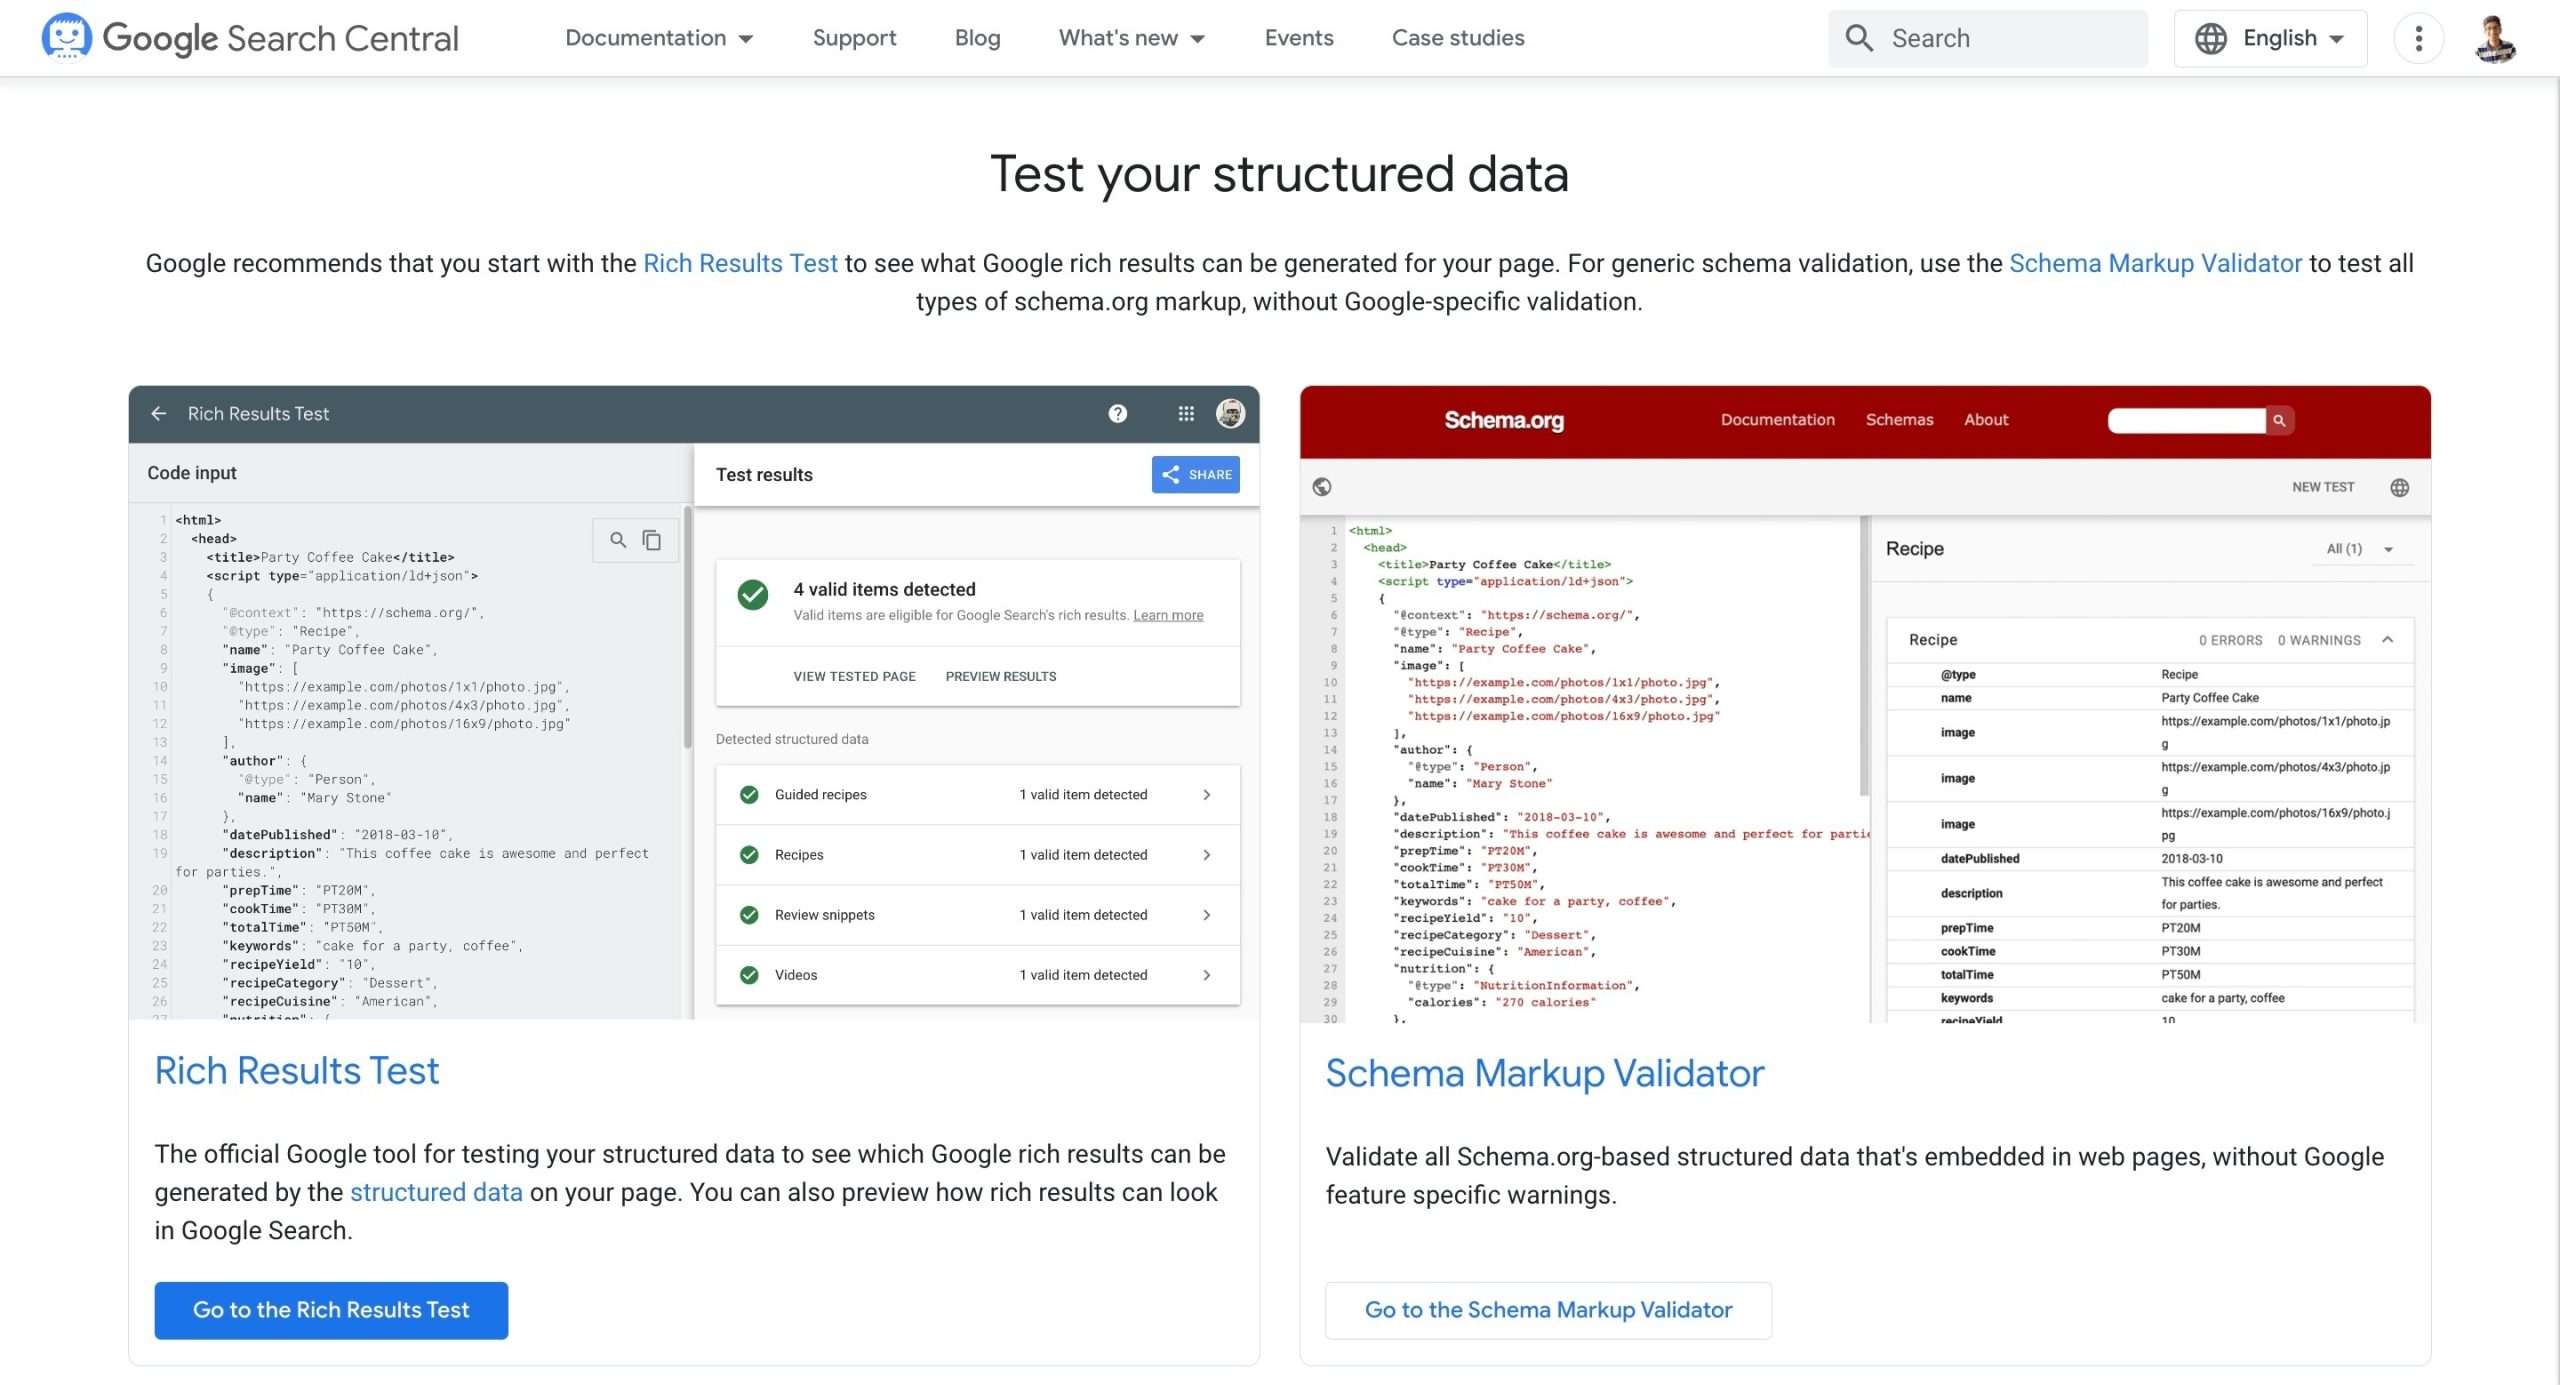The width and height of the screenshot is (2560, 1385).
Task: Click the Schema Markup Validator card heading
Action: [1545, 1073]
